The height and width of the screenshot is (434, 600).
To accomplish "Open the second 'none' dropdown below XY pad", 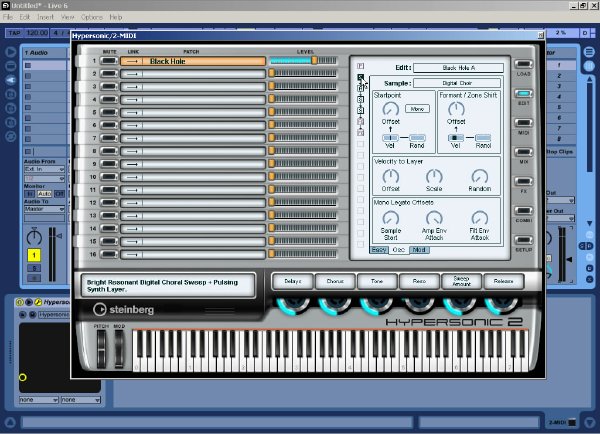I will pyautogui.click(x=81, y=400).
